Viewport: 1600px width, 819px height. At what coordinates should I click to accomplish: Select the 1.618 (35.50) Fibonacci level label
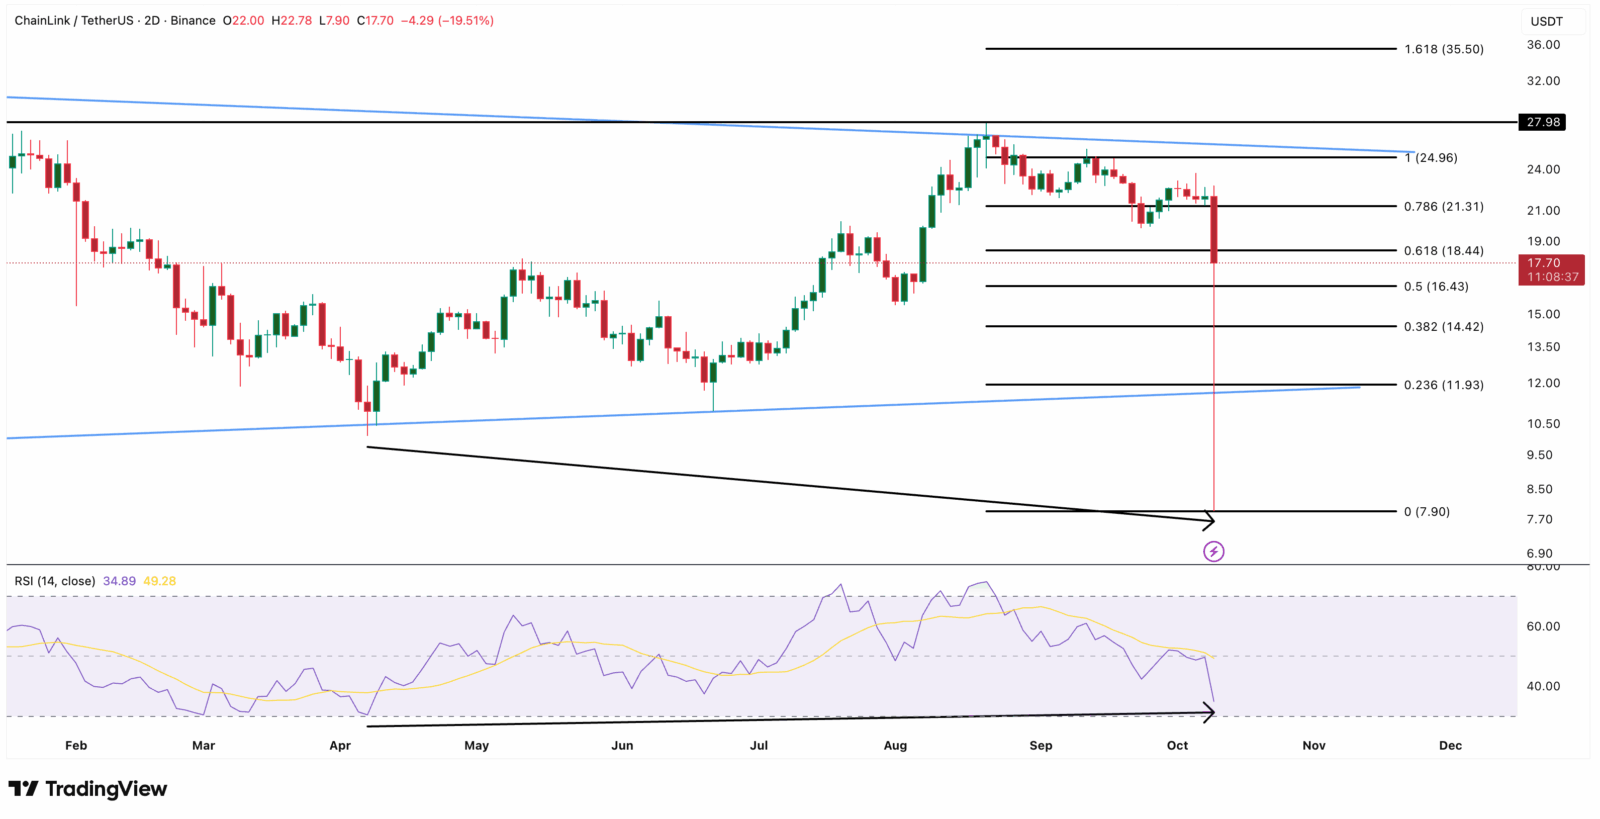click(1443, 49)
